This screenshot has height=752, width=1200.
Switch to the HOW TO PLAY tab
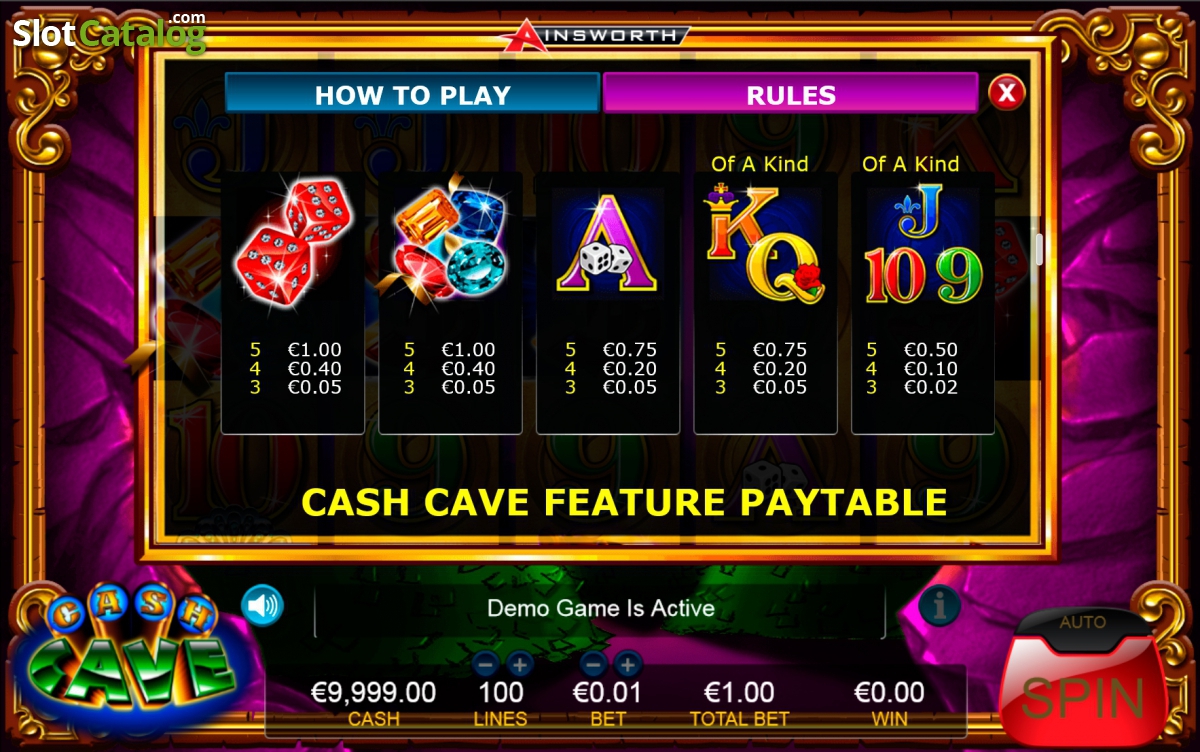412,94
